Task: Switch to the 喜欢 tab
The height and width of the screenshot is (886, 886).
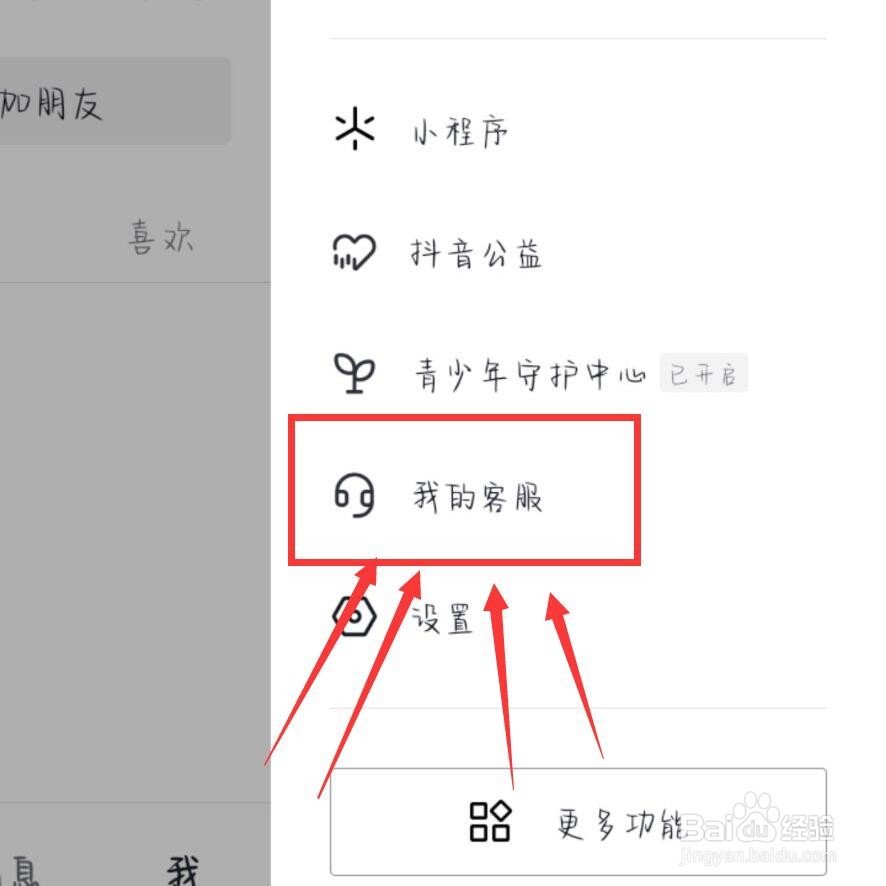Action: [160, 237]
